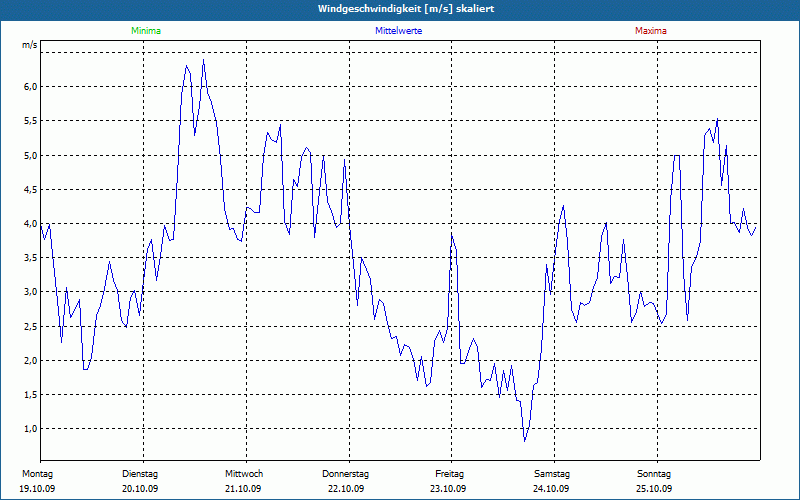This screenshot has width=800, height=500.
Task: Select the 1,0 y-axis value
Action: point(31,429)
